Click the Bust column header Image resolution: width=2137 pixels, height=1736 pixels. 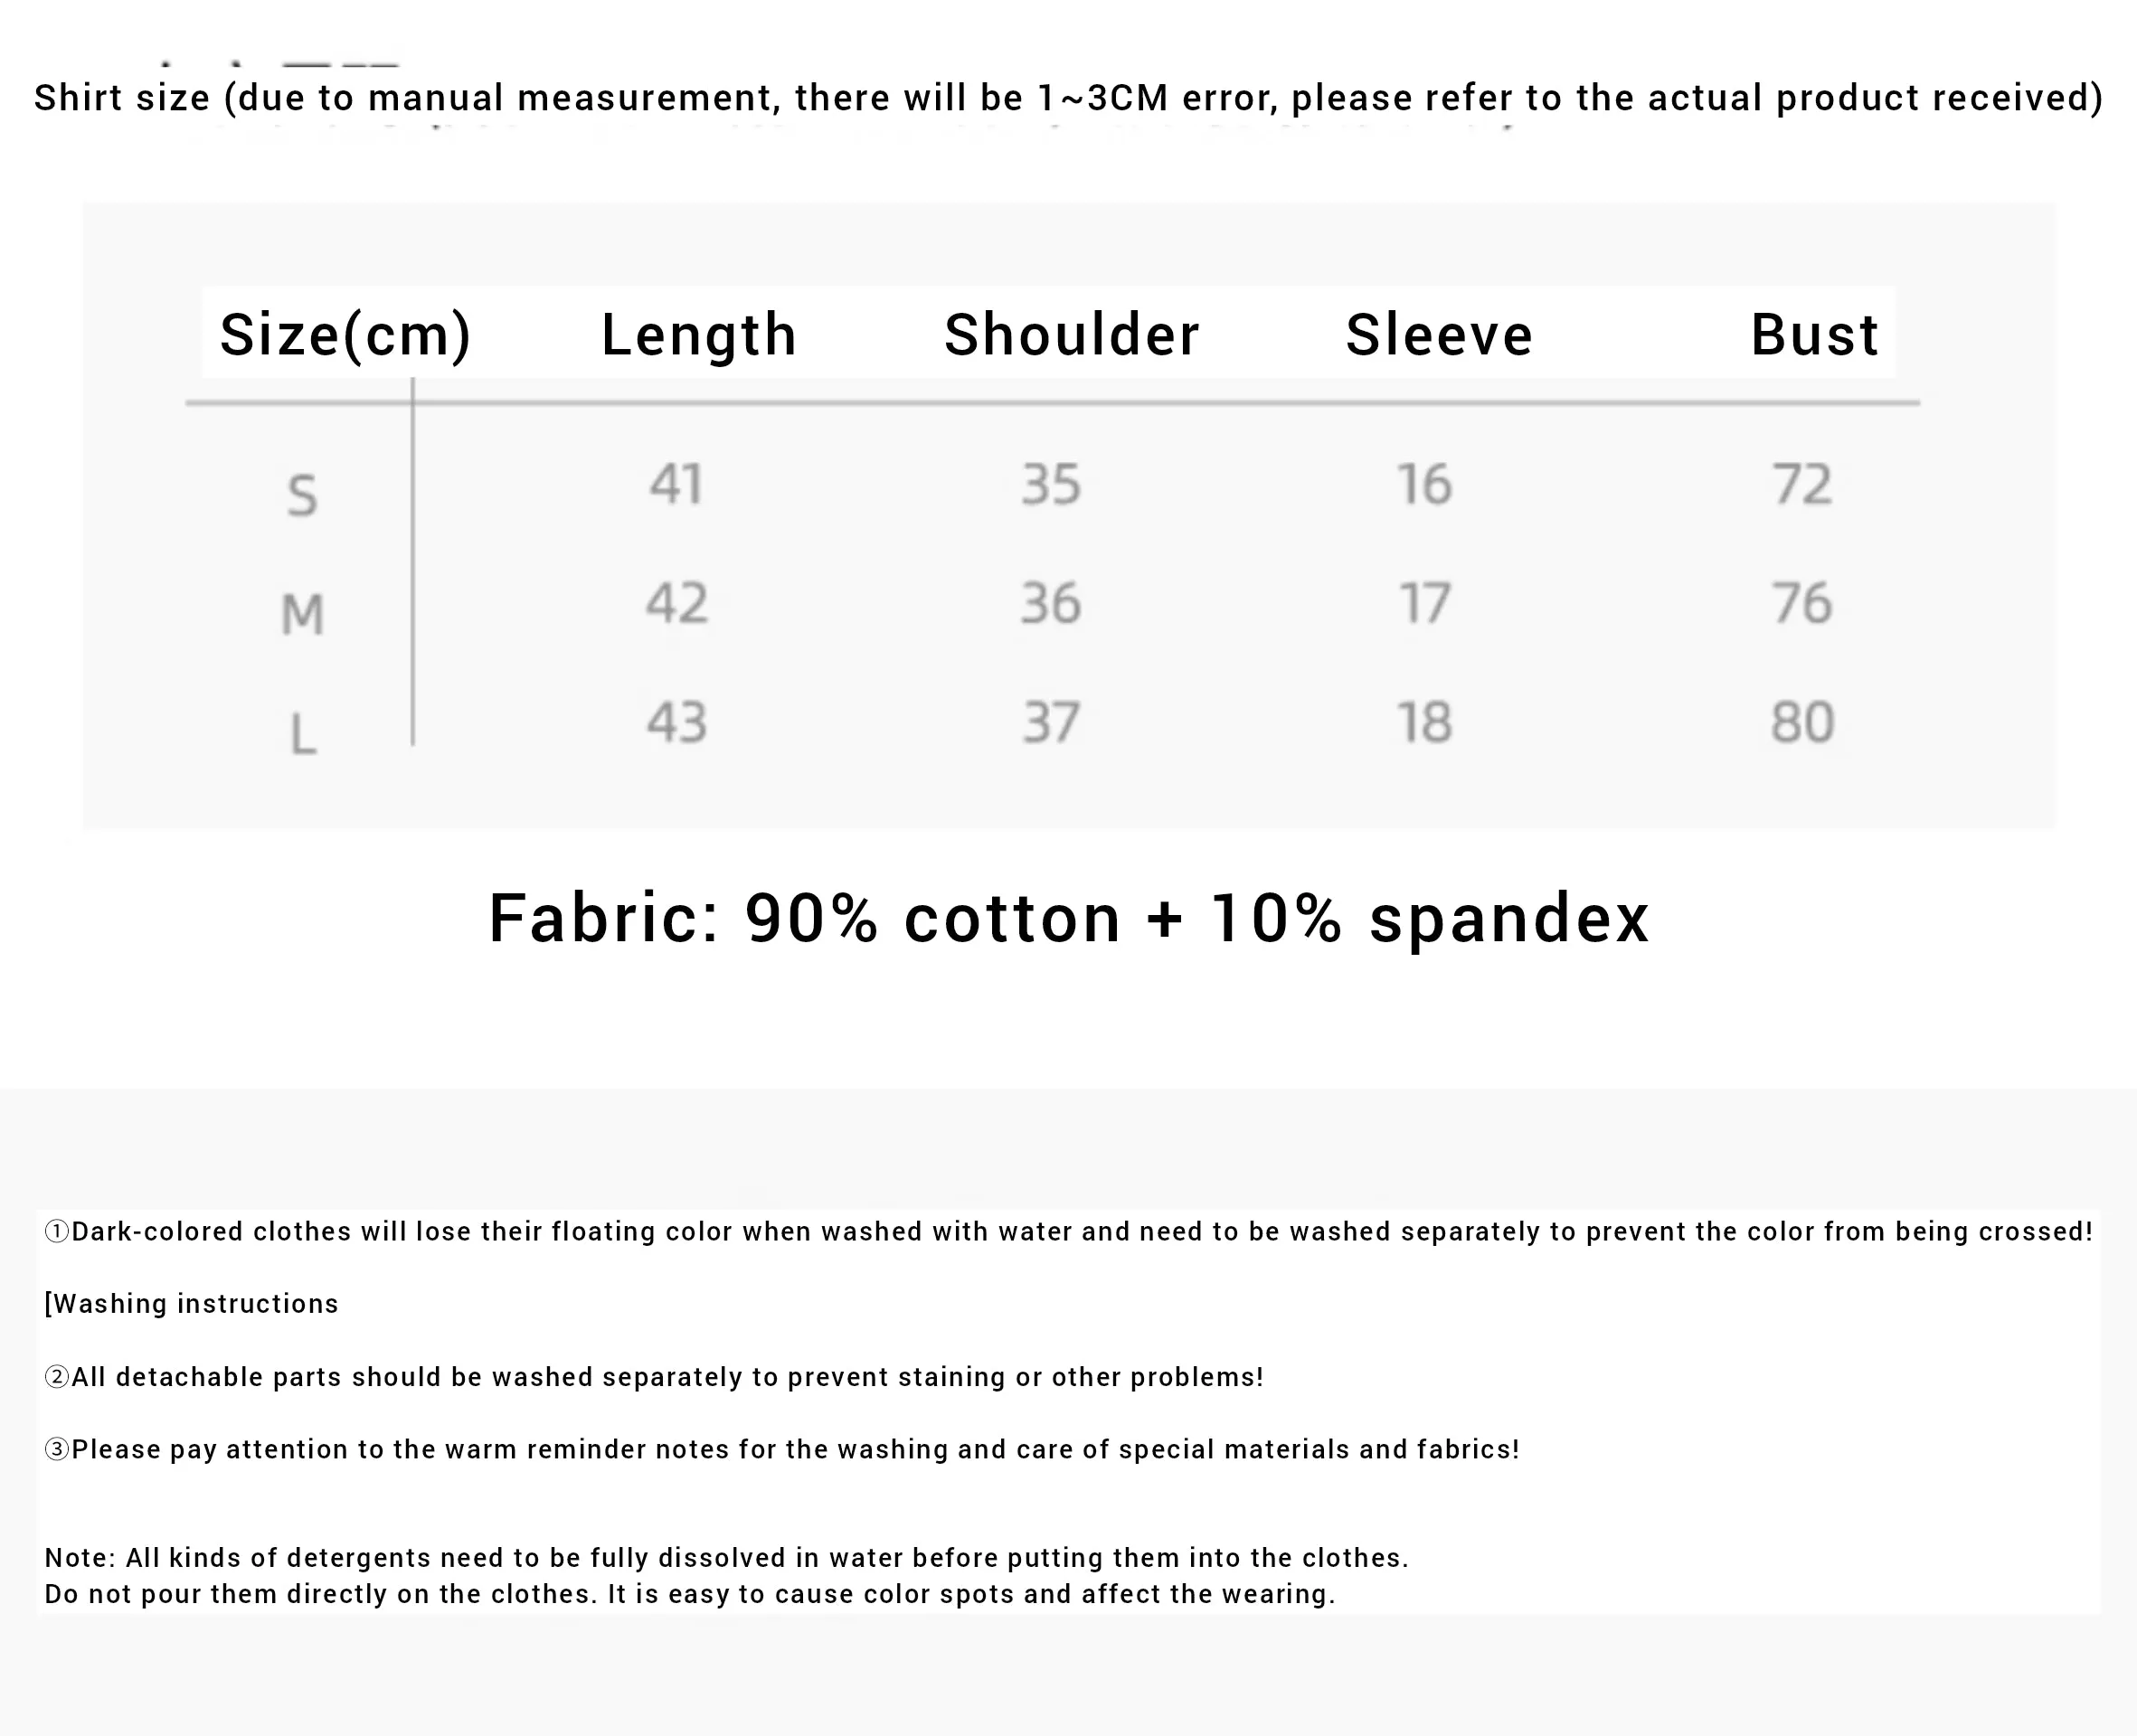(1814, 334)
